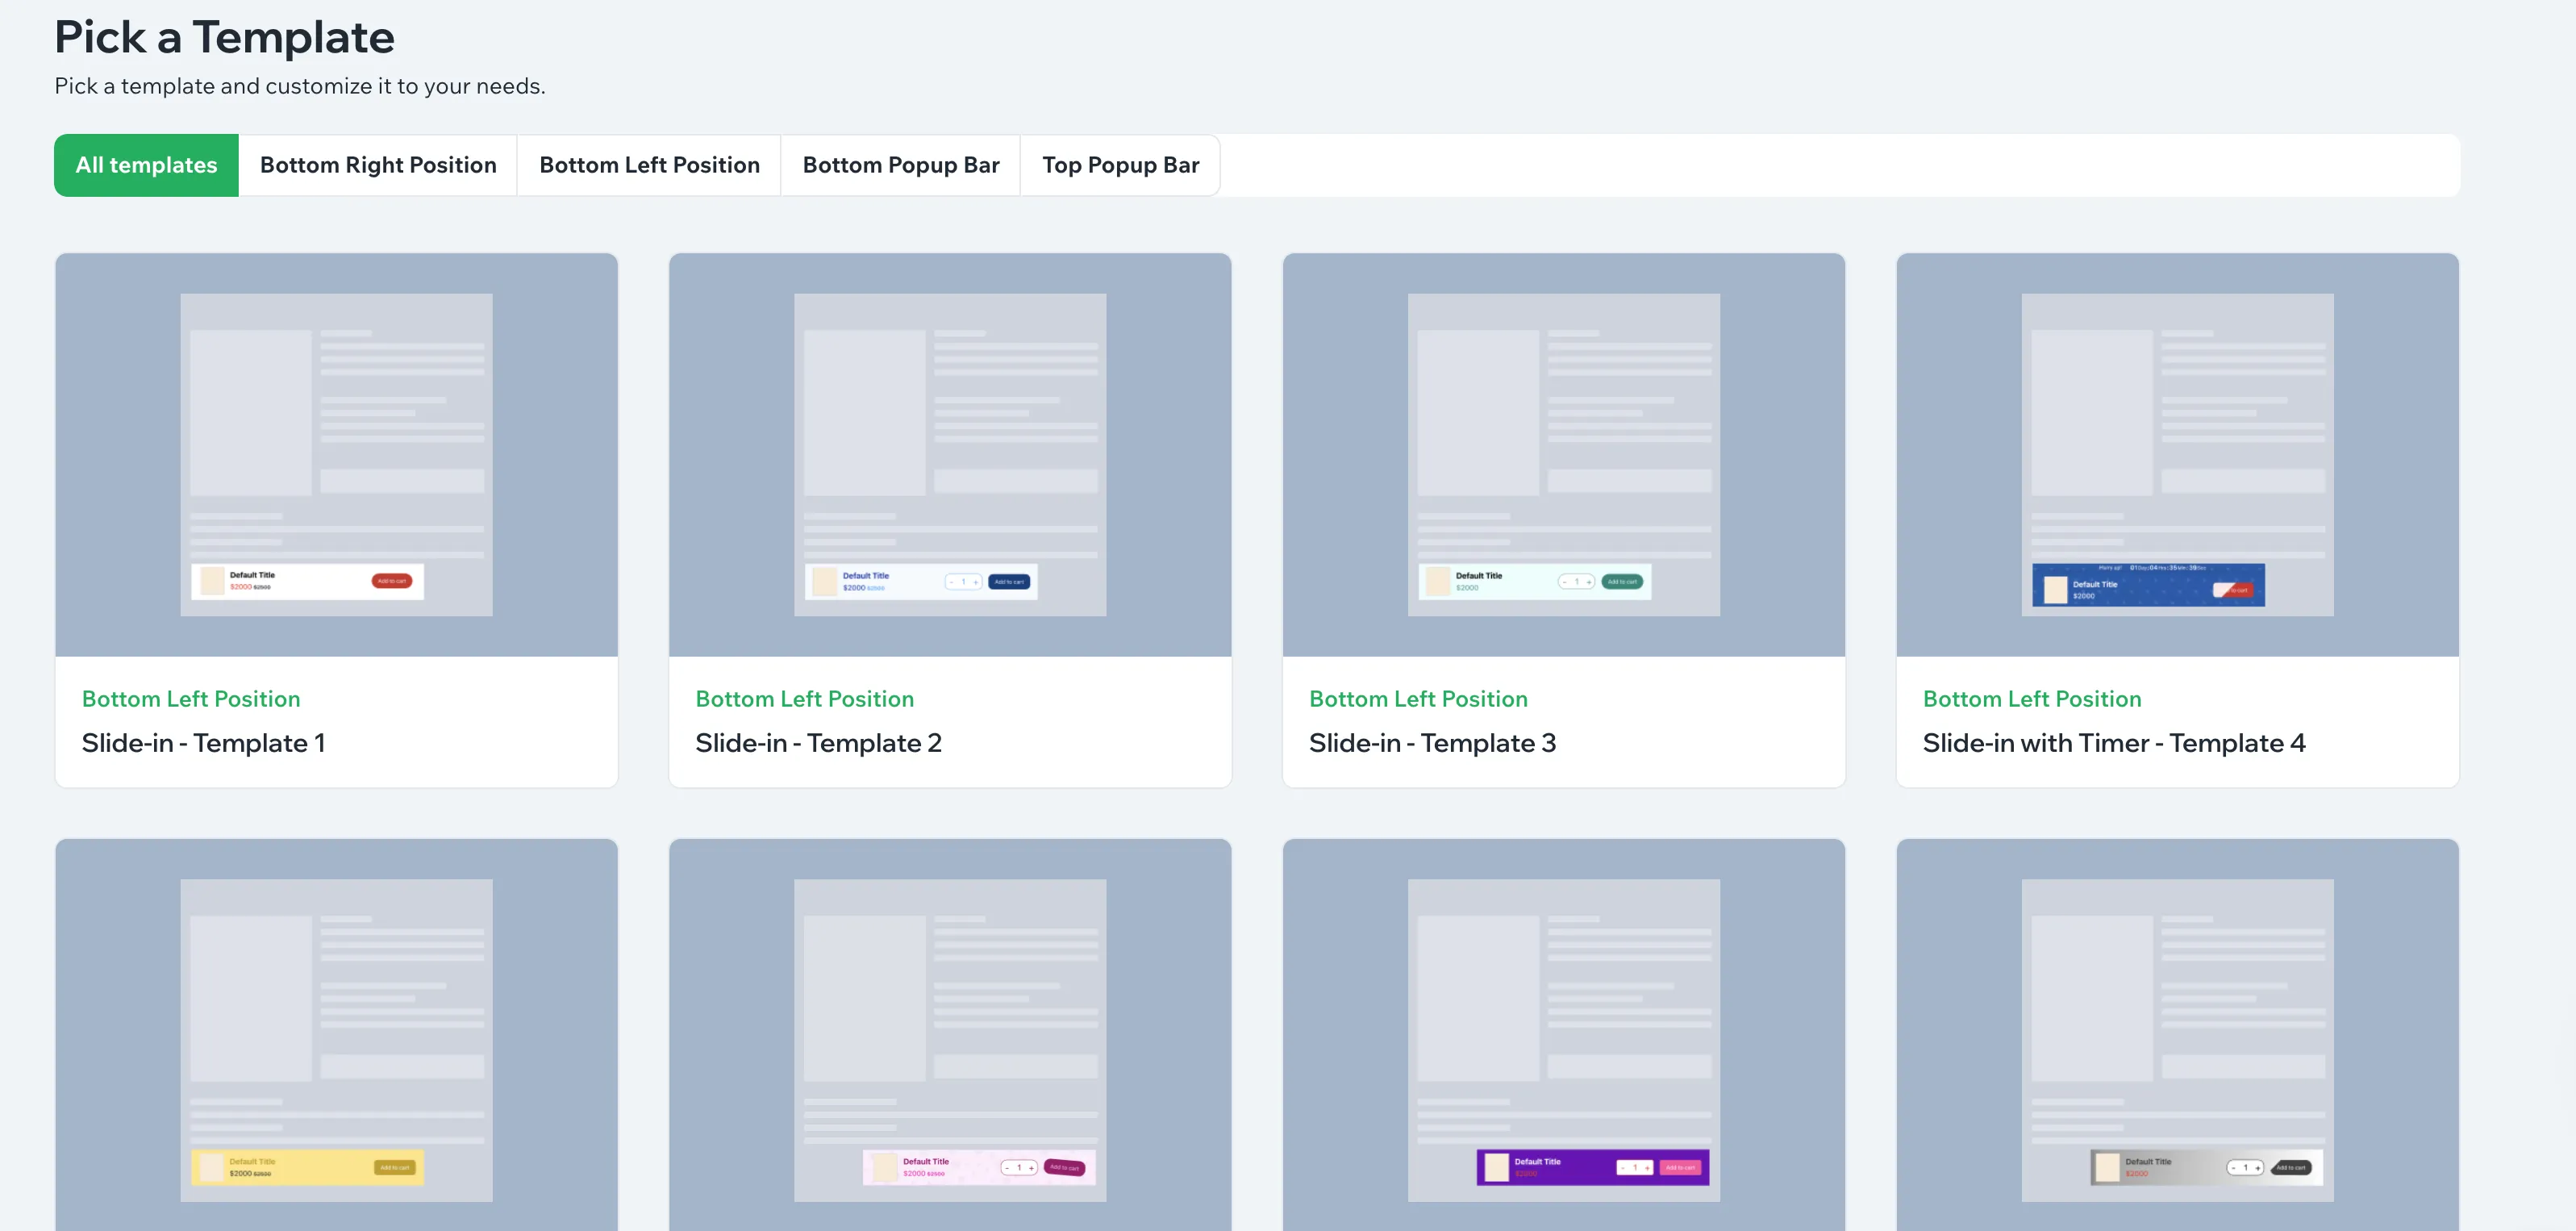Click the Slide-in - Template 2 preview image
This screenshot has height=1231, width=2576.
949,454
